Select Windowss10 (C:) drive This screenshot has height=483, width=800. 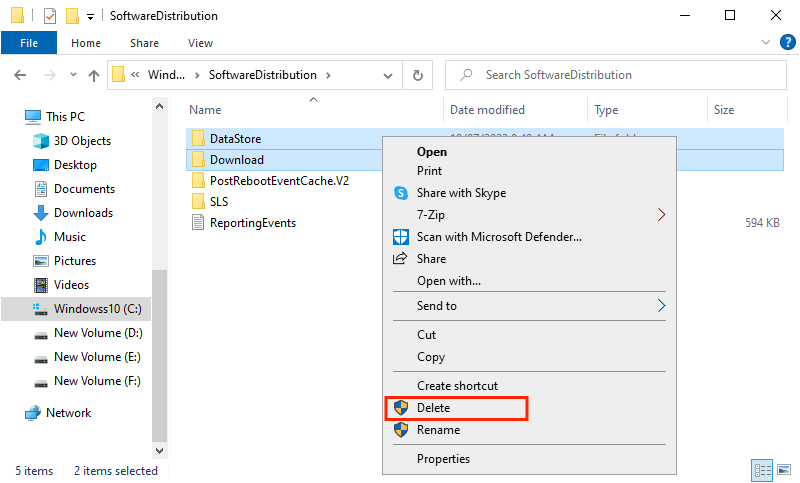(x=77, y=309)
